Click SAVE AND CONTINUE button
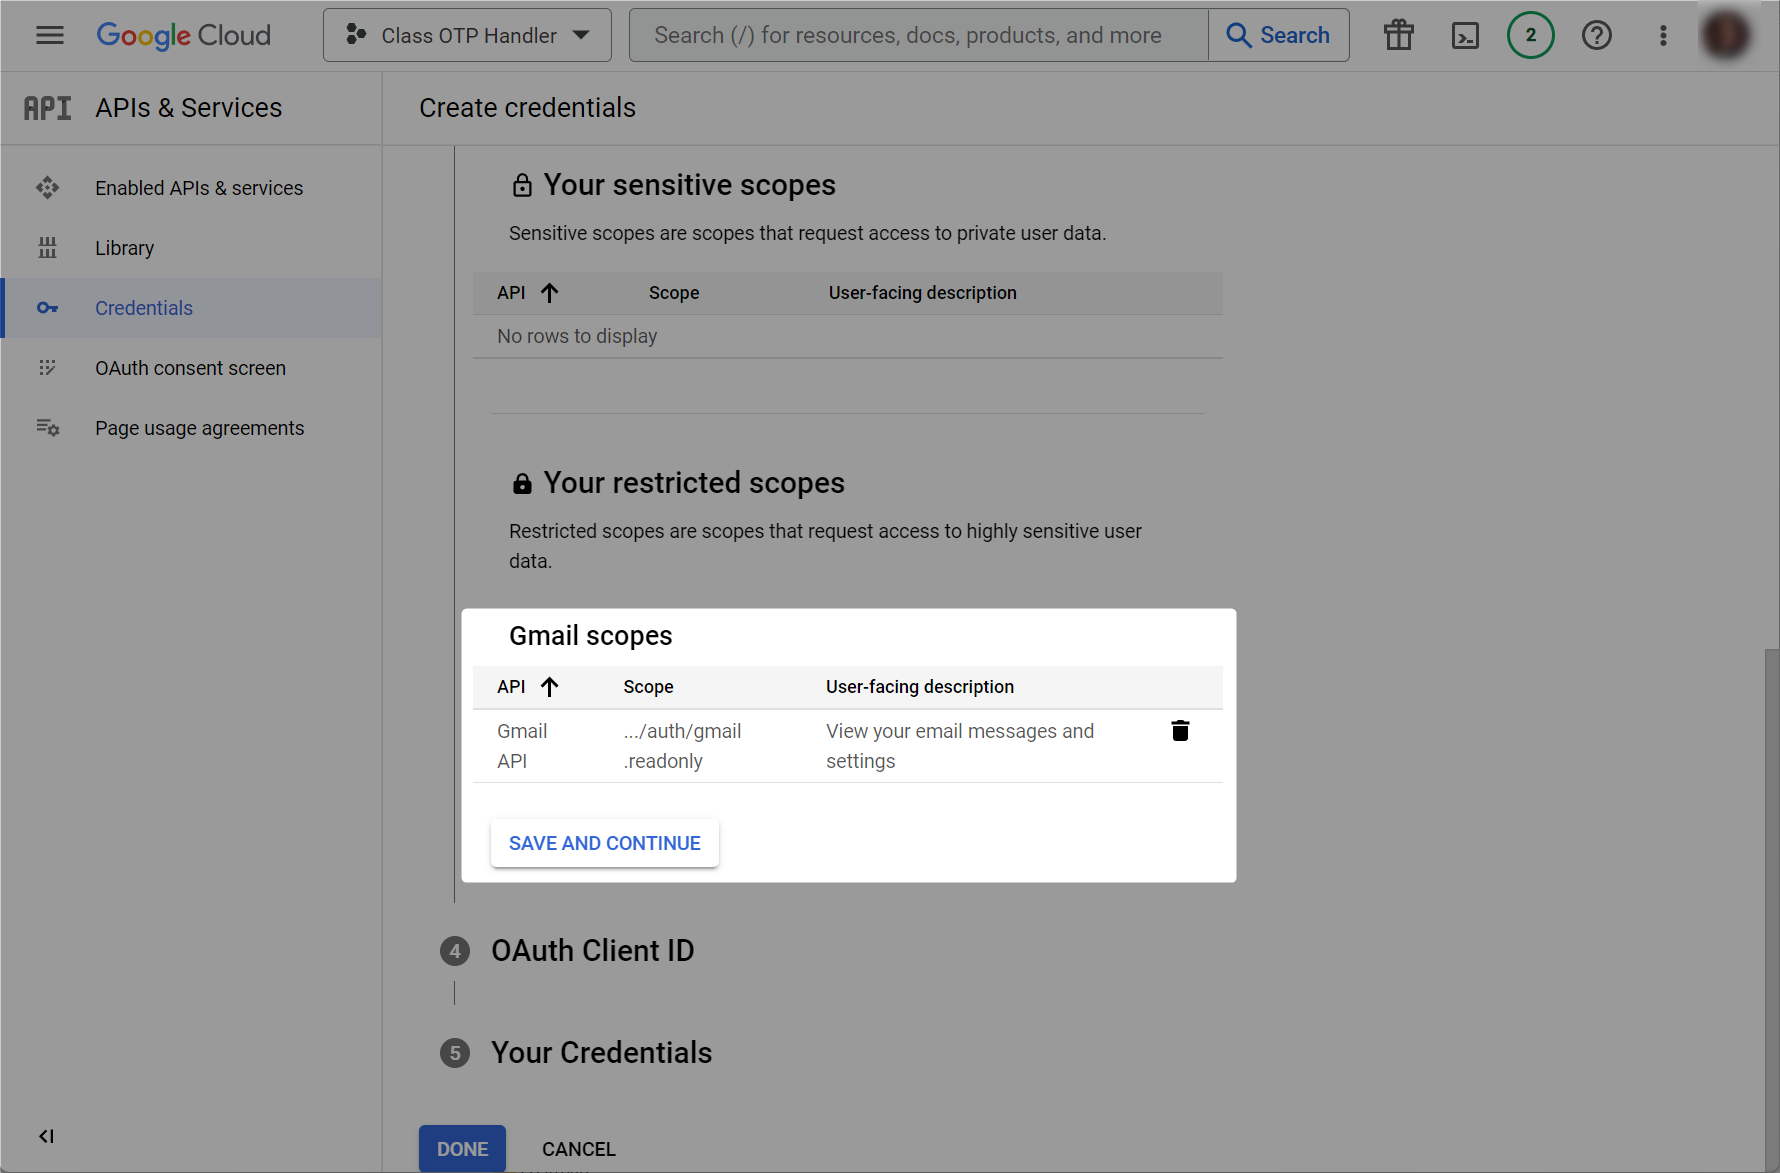 [x=604, y=843]
